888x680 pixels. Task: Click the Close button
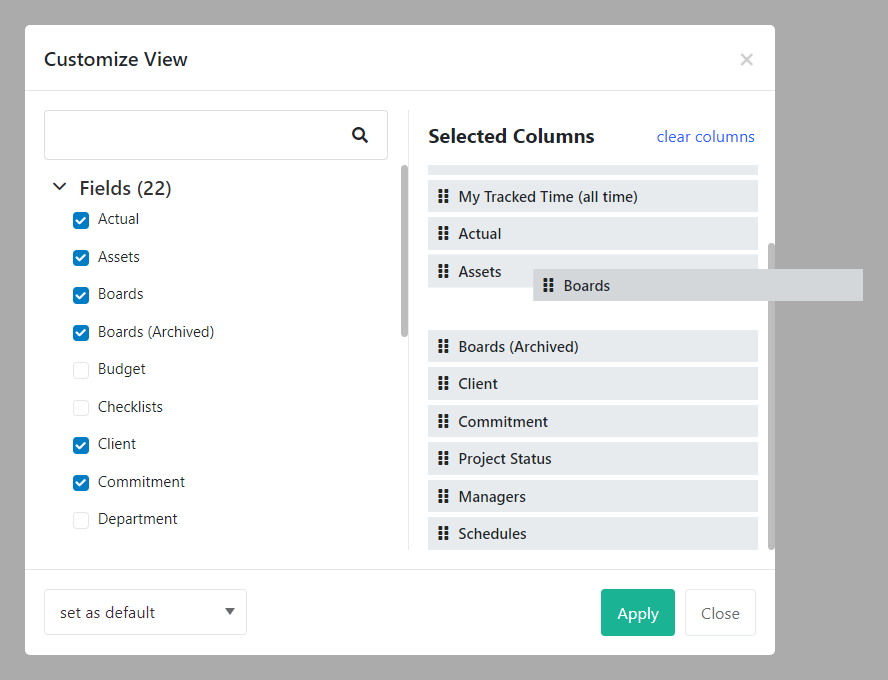720,612
